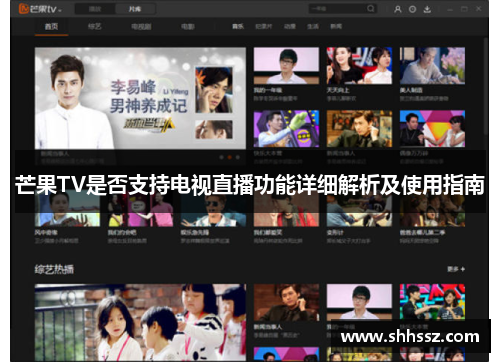The image size is (500, 362).
Task: Click the 变形计 title text
Action: coord(335,232)
